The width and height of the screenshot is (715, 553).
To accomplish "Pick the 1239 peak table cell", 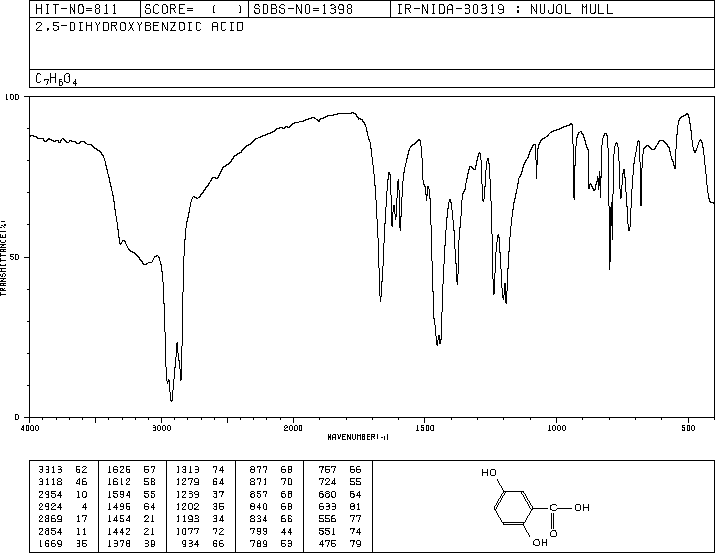I will [188, 494].
